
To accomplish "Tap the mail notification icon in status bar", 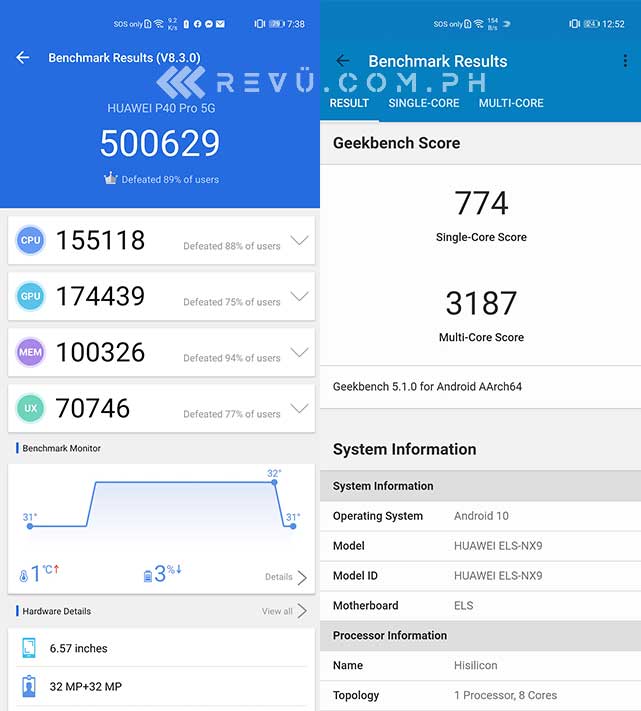I will point(220,24).
